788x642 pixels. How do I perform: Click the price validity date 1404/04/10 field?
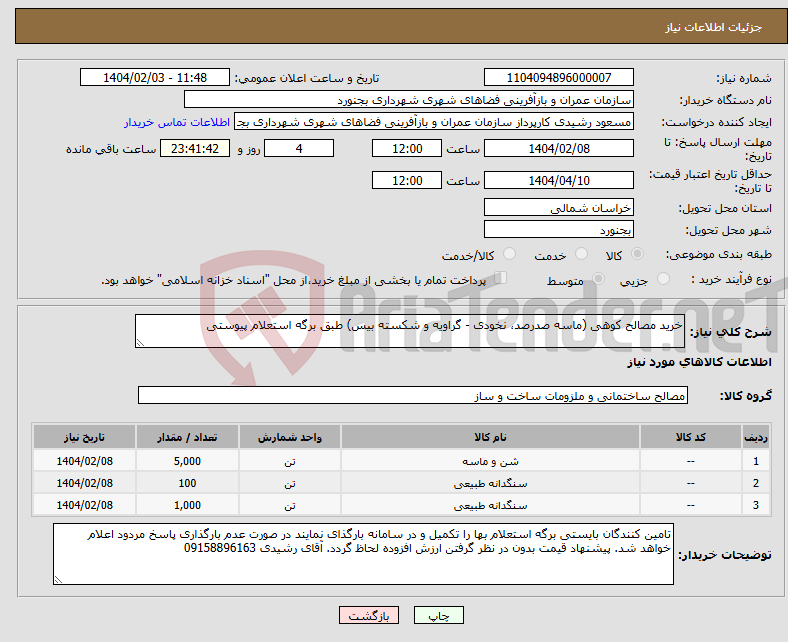pyautogui.click(x=559, y=180)
